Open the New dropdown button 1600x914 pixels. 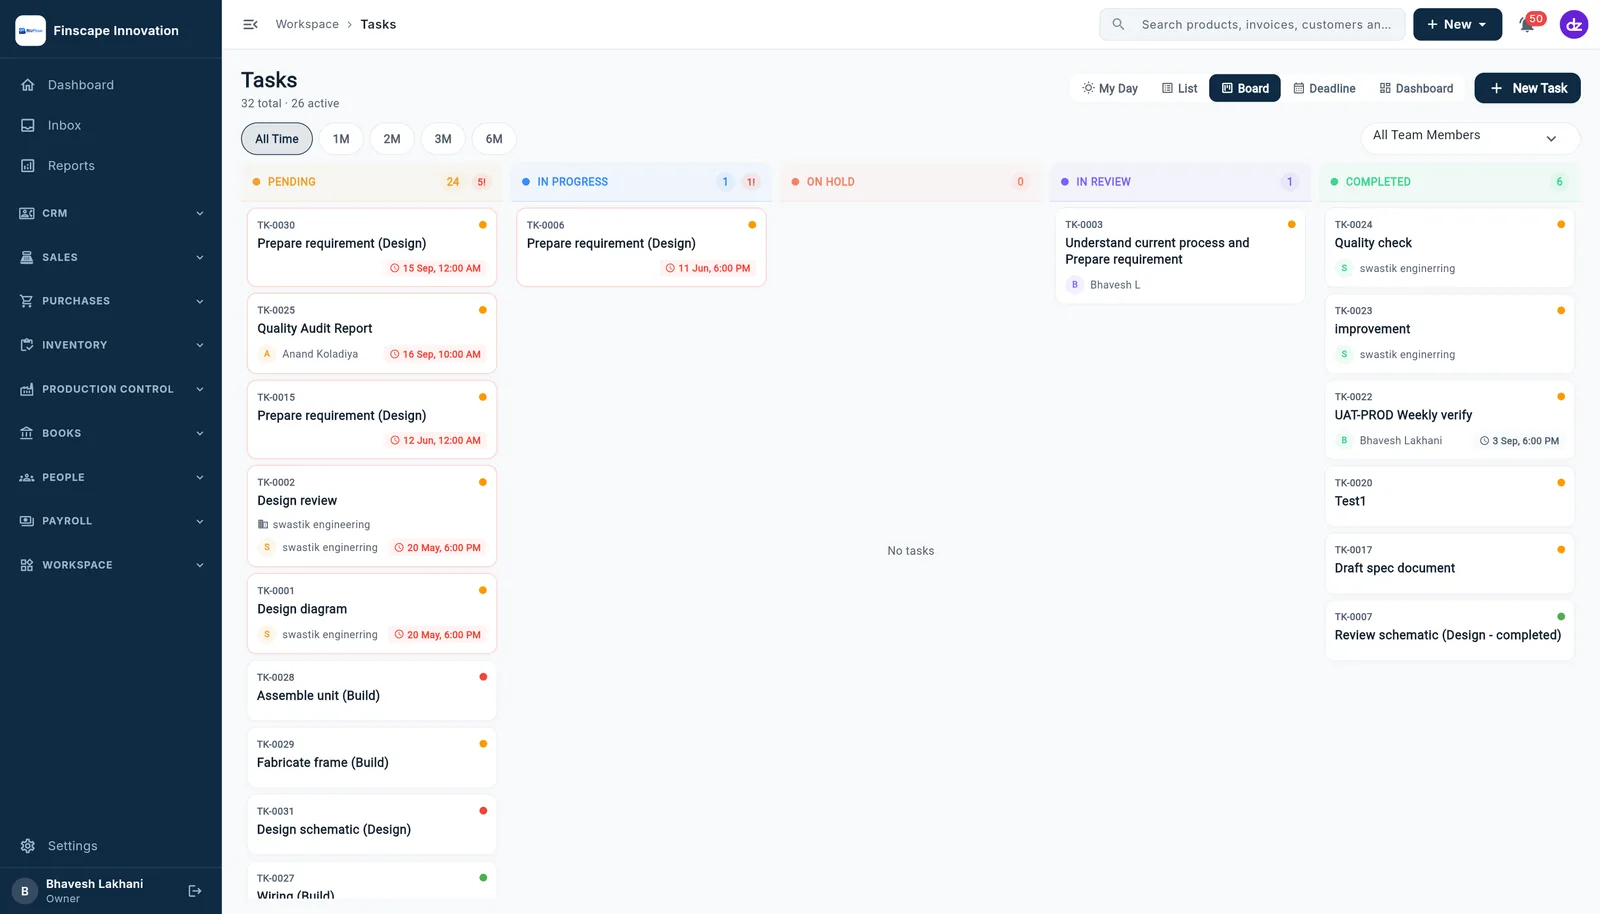(x=1457, y=24)
